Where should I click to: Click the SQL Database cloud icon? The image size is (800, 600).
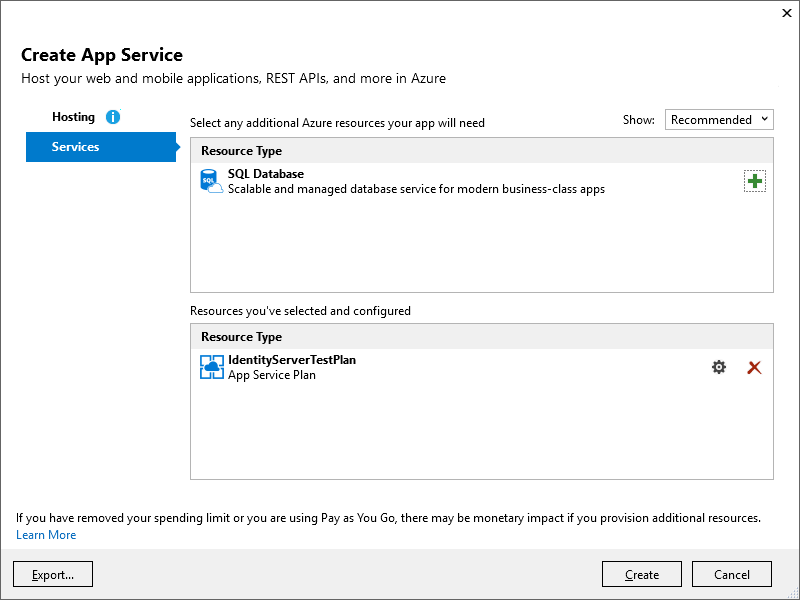pos(211,181)
